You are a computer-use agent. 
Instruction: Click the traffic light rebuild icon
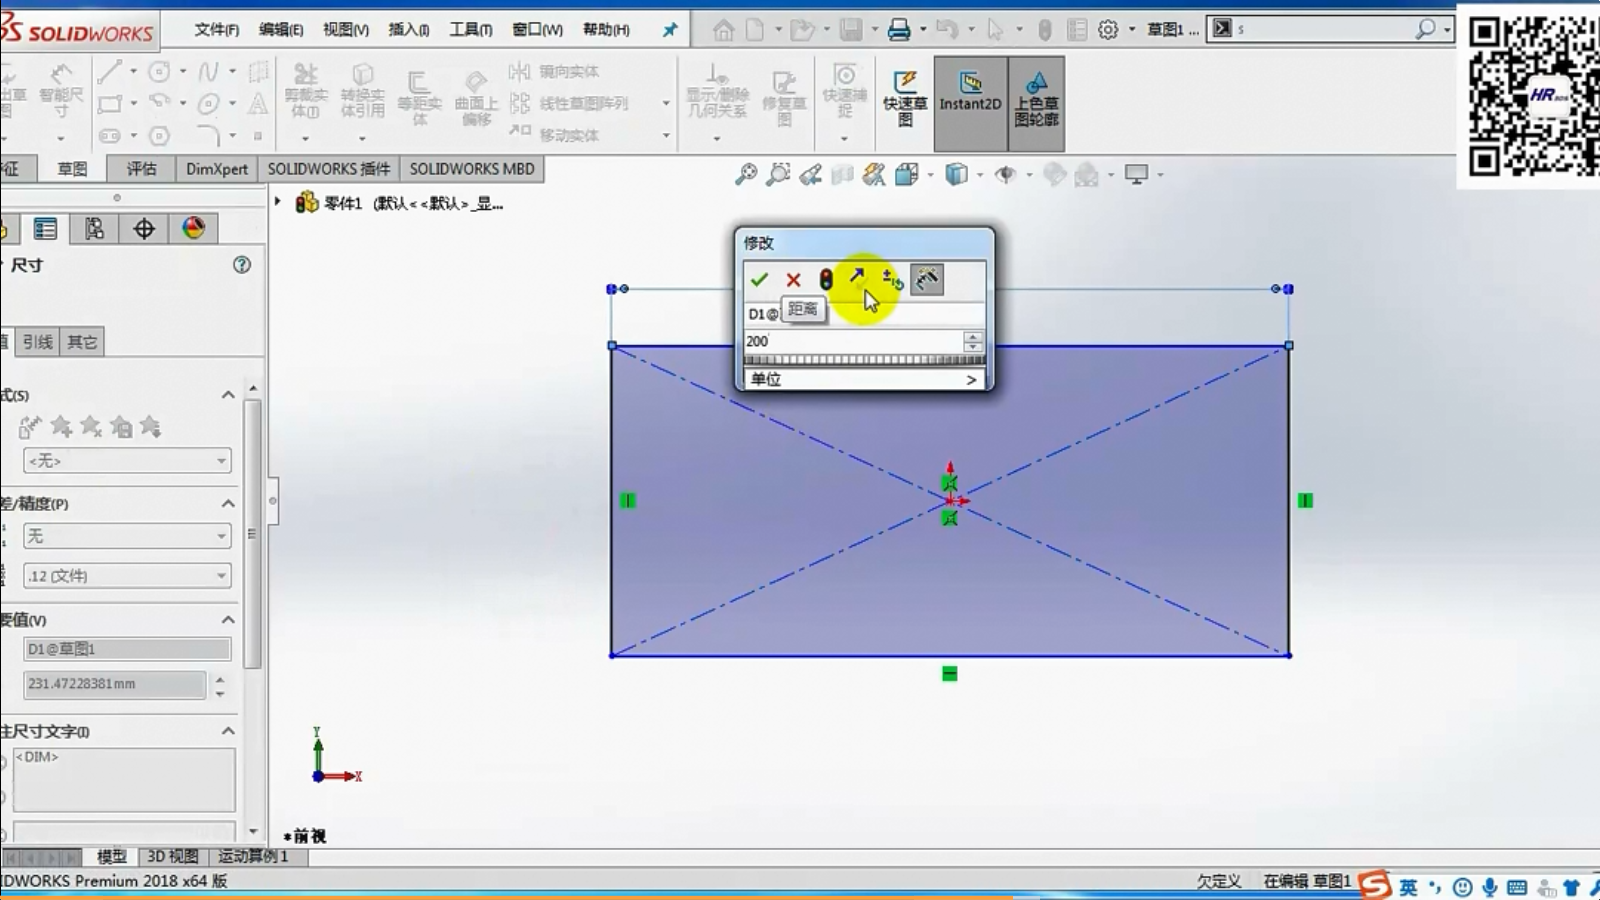pyautogui.click(x=826, y=280)
